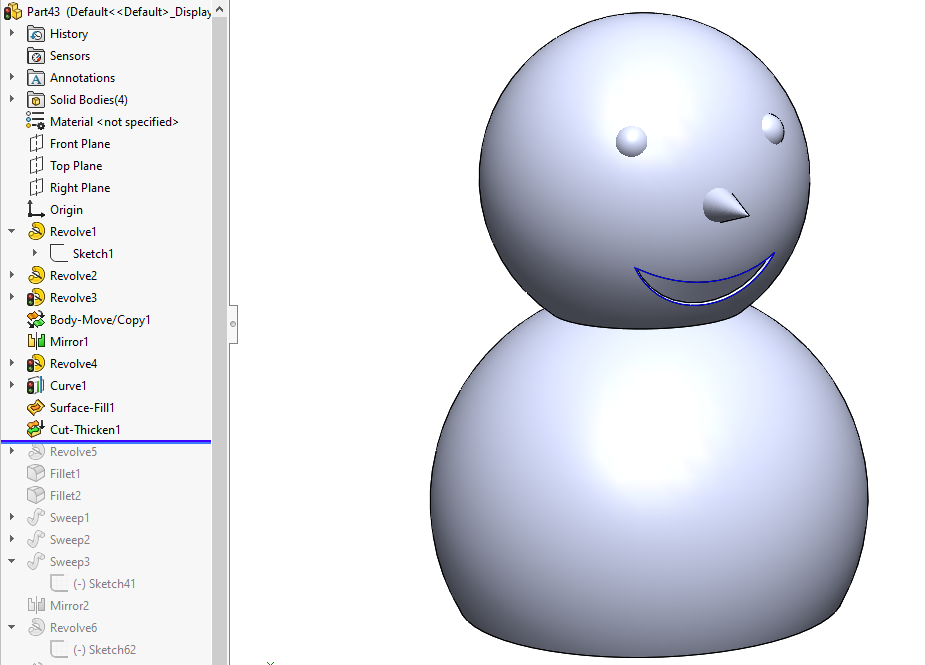
Task: Click the Solid Bodies(4) folder icon
Action: pyautogui.click(x=36, y=100)
